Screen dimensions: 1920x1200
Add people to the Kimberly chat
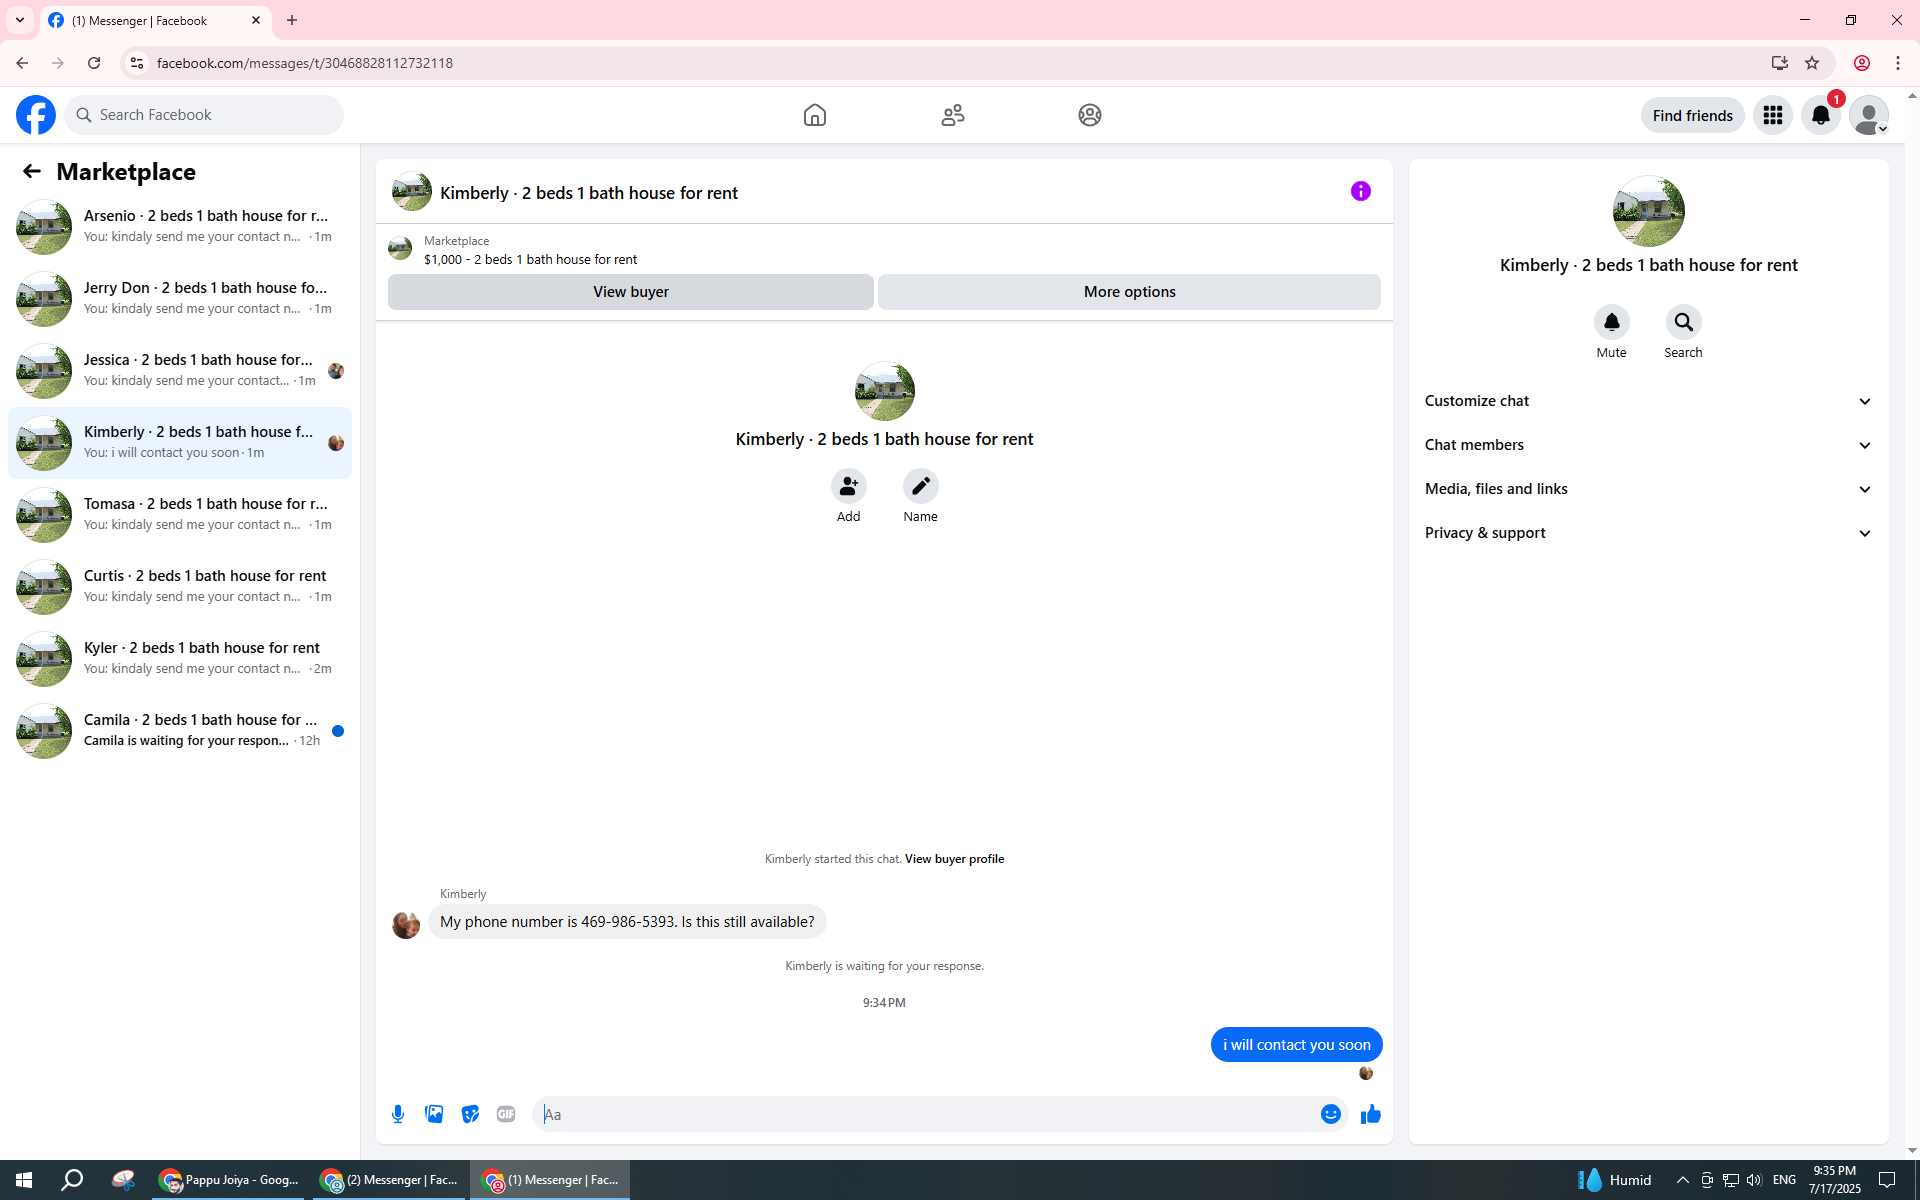(848, 486)
